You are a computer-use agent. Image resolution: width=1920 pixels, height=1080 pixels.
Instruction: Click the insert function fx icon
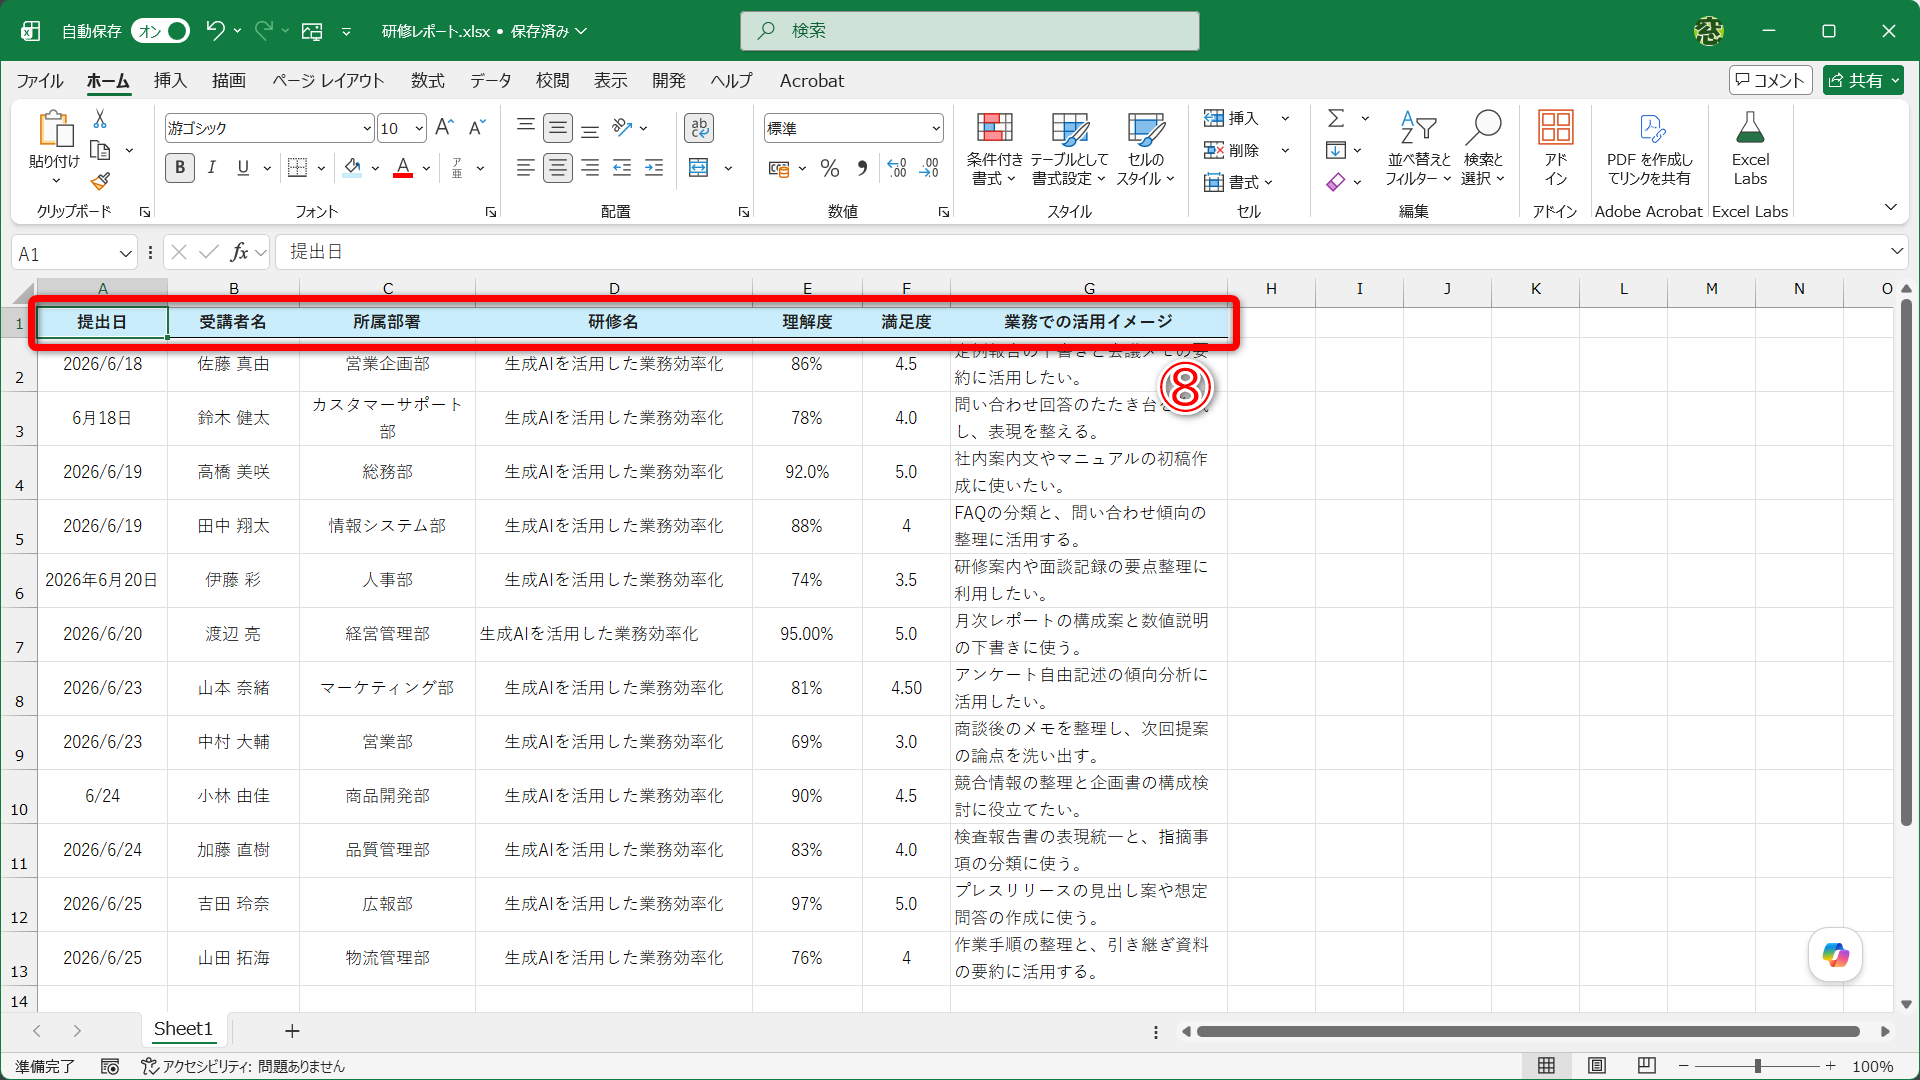tap(239, 252)
